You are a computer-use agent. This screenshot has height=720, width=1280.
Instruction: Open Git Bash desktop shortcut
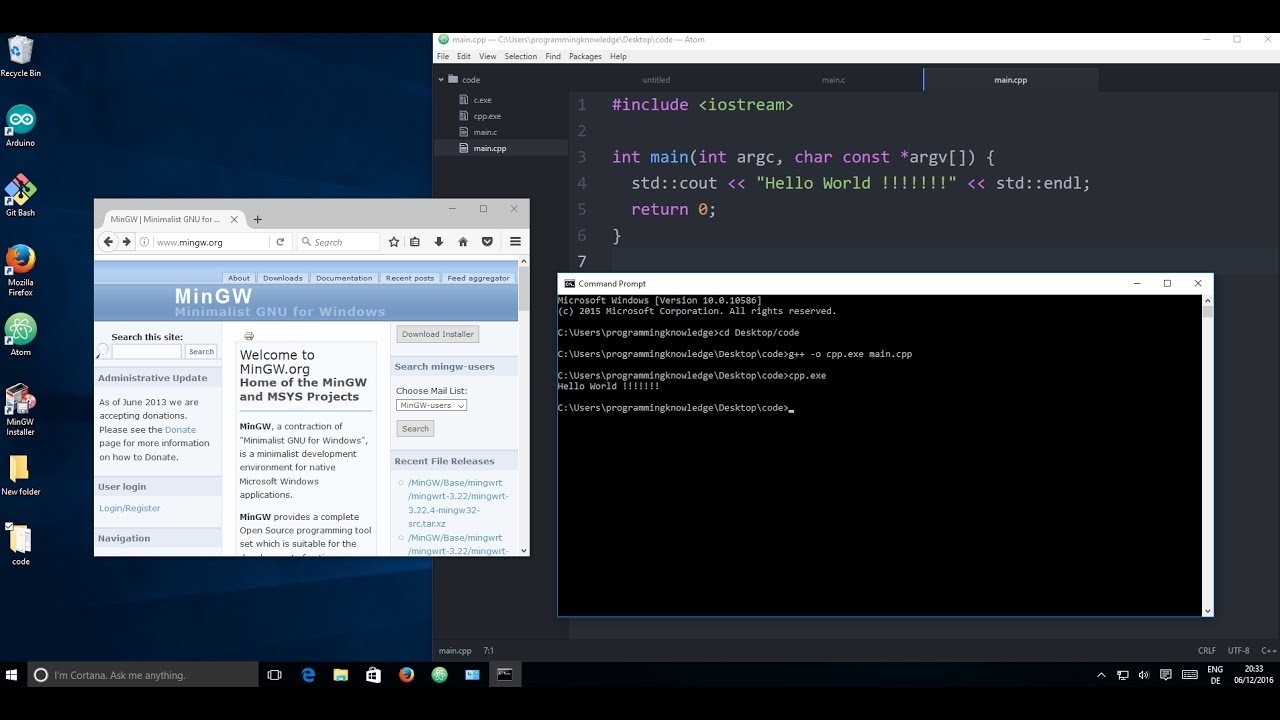(20, 195)
